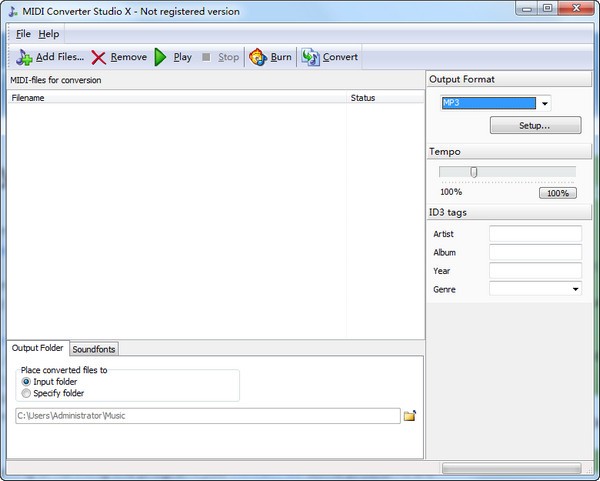Viewport: 600px width, 481px height.
Task: Click the Setup... button
Action: coord(535,126)
